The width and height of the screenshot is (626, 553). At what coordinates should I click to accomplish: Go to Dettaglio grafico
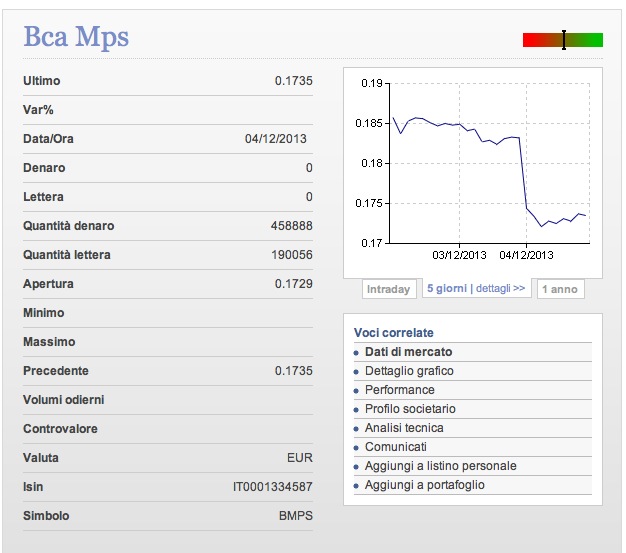[409, 371]
